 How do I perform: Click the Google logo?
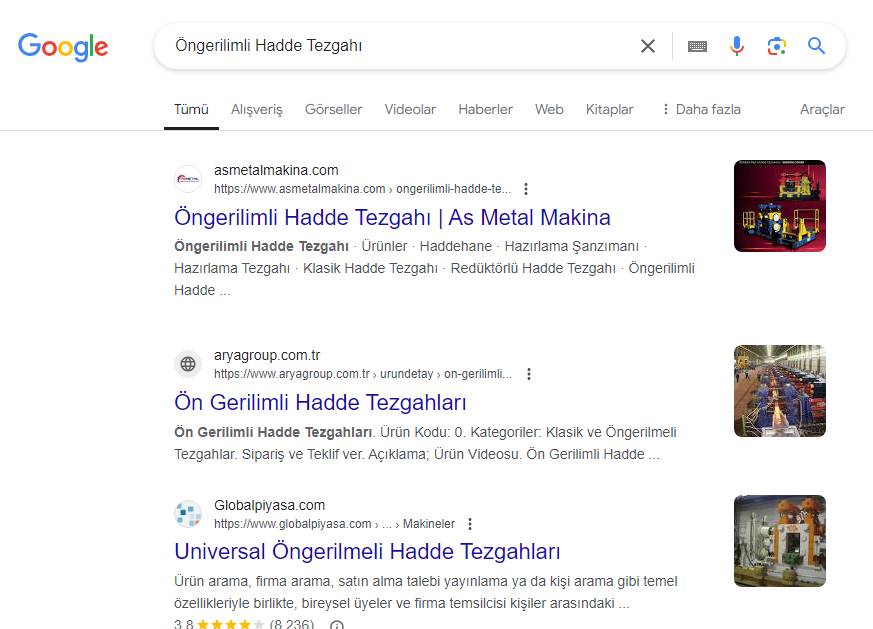tap(63, 46)
